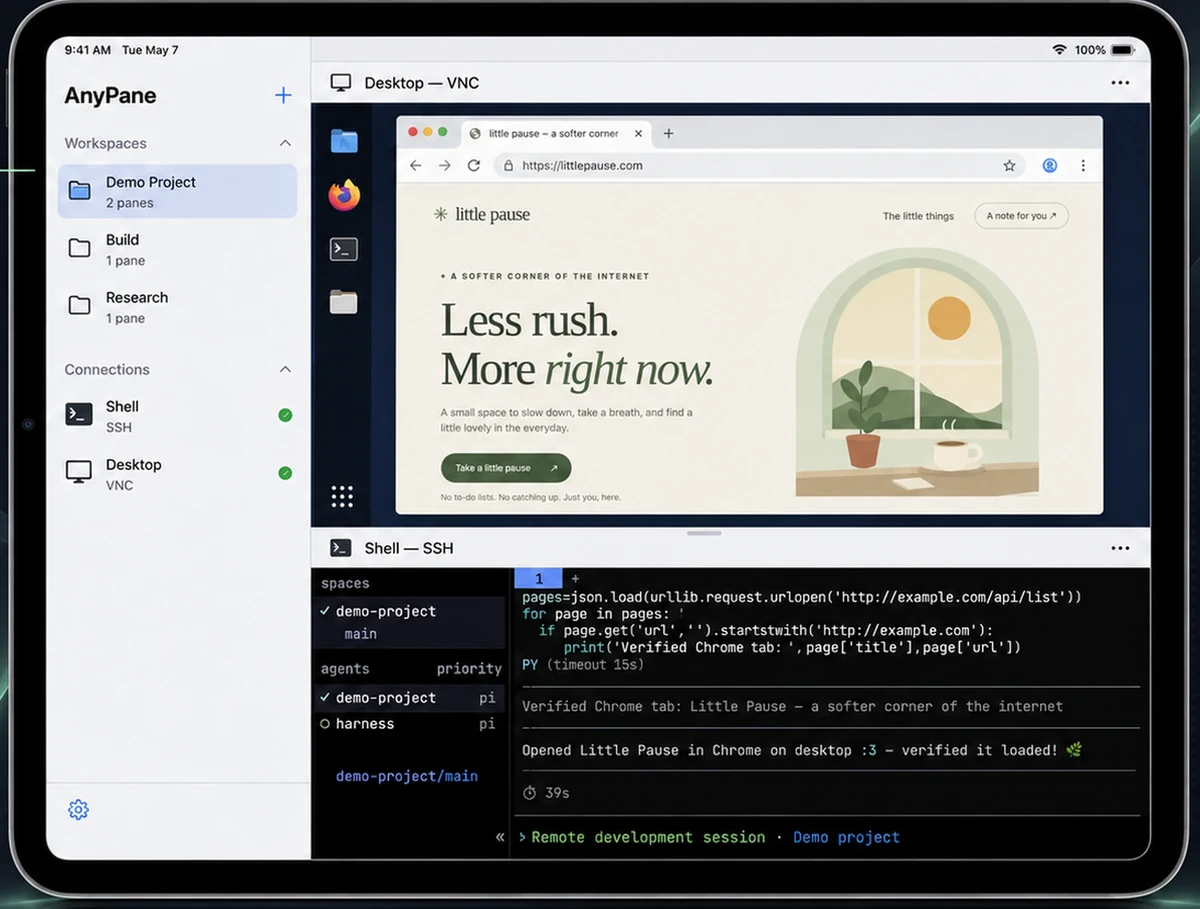Image resolution: width=1200 pixels, height=909 pixels.
Task: Add a new item with AnyPane plus icon
Action: pyautogui.click(x=283, y=95)
